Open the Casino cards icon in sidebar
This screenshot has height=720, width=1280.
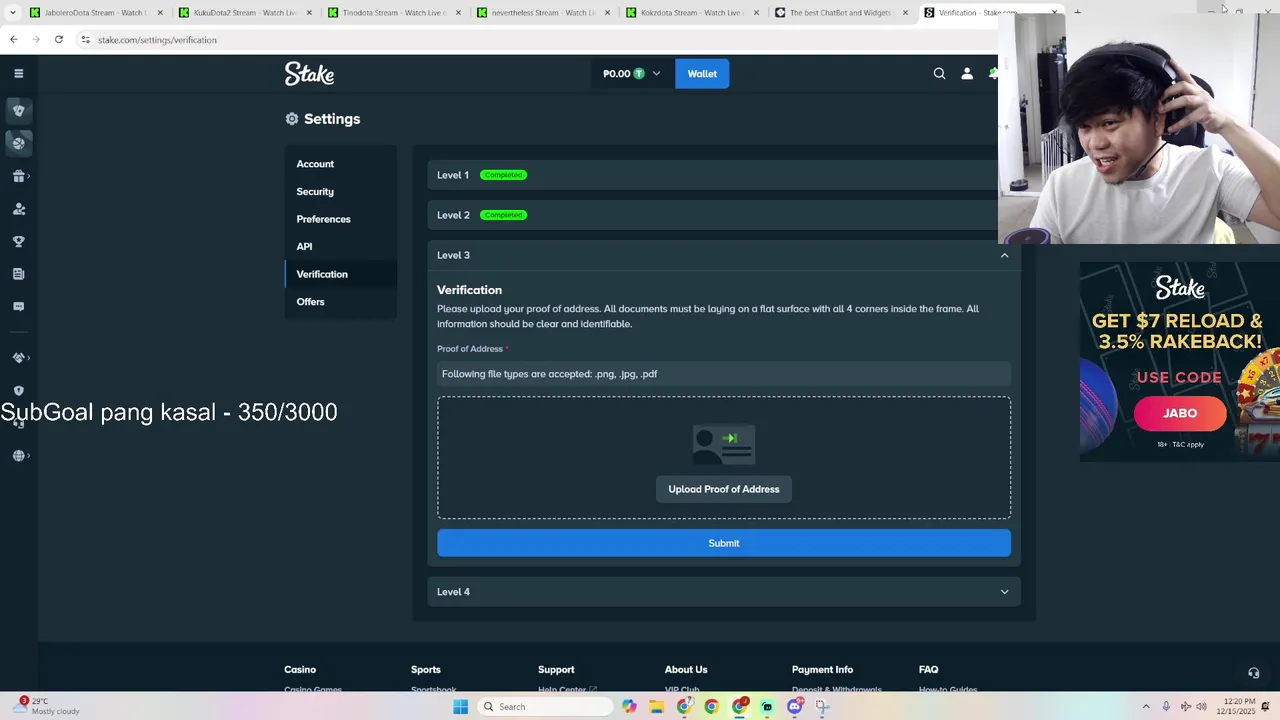(18, 111)
